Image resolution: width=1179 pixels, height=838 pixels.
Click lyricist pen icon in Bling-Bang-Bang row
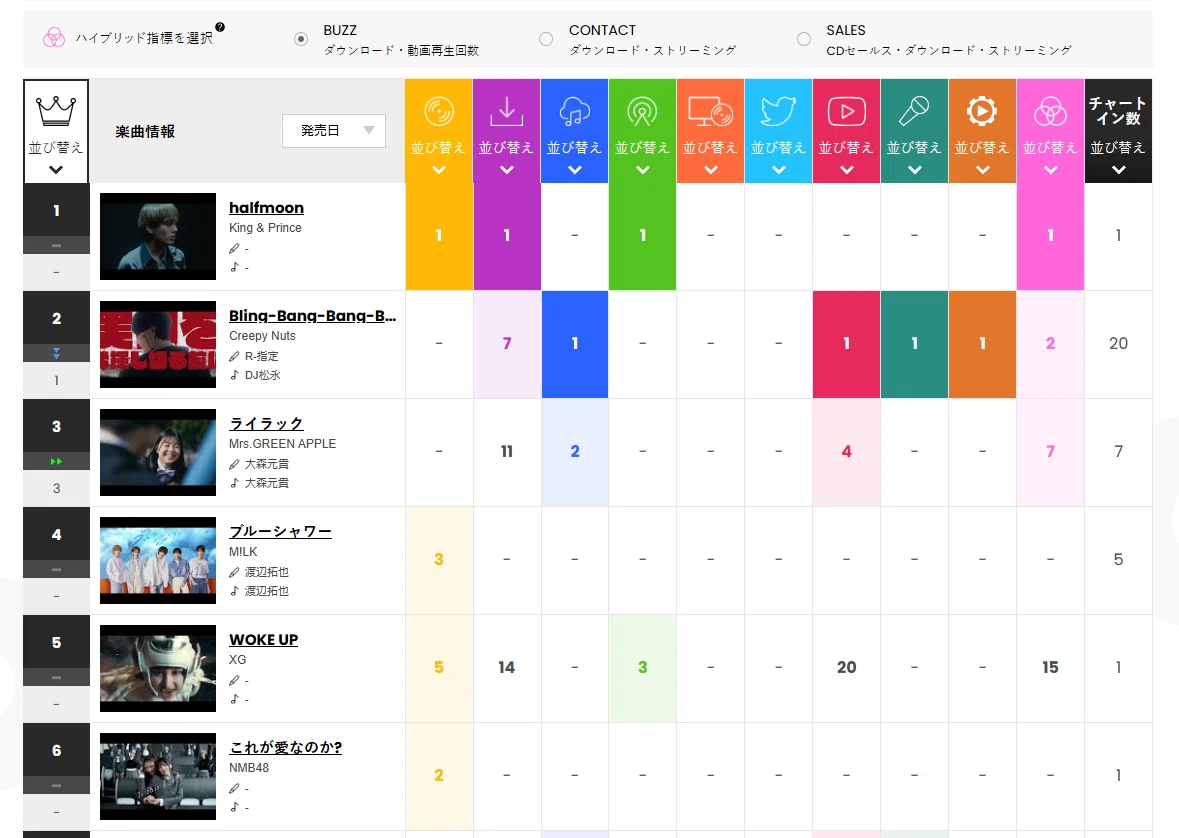point(235,357)
